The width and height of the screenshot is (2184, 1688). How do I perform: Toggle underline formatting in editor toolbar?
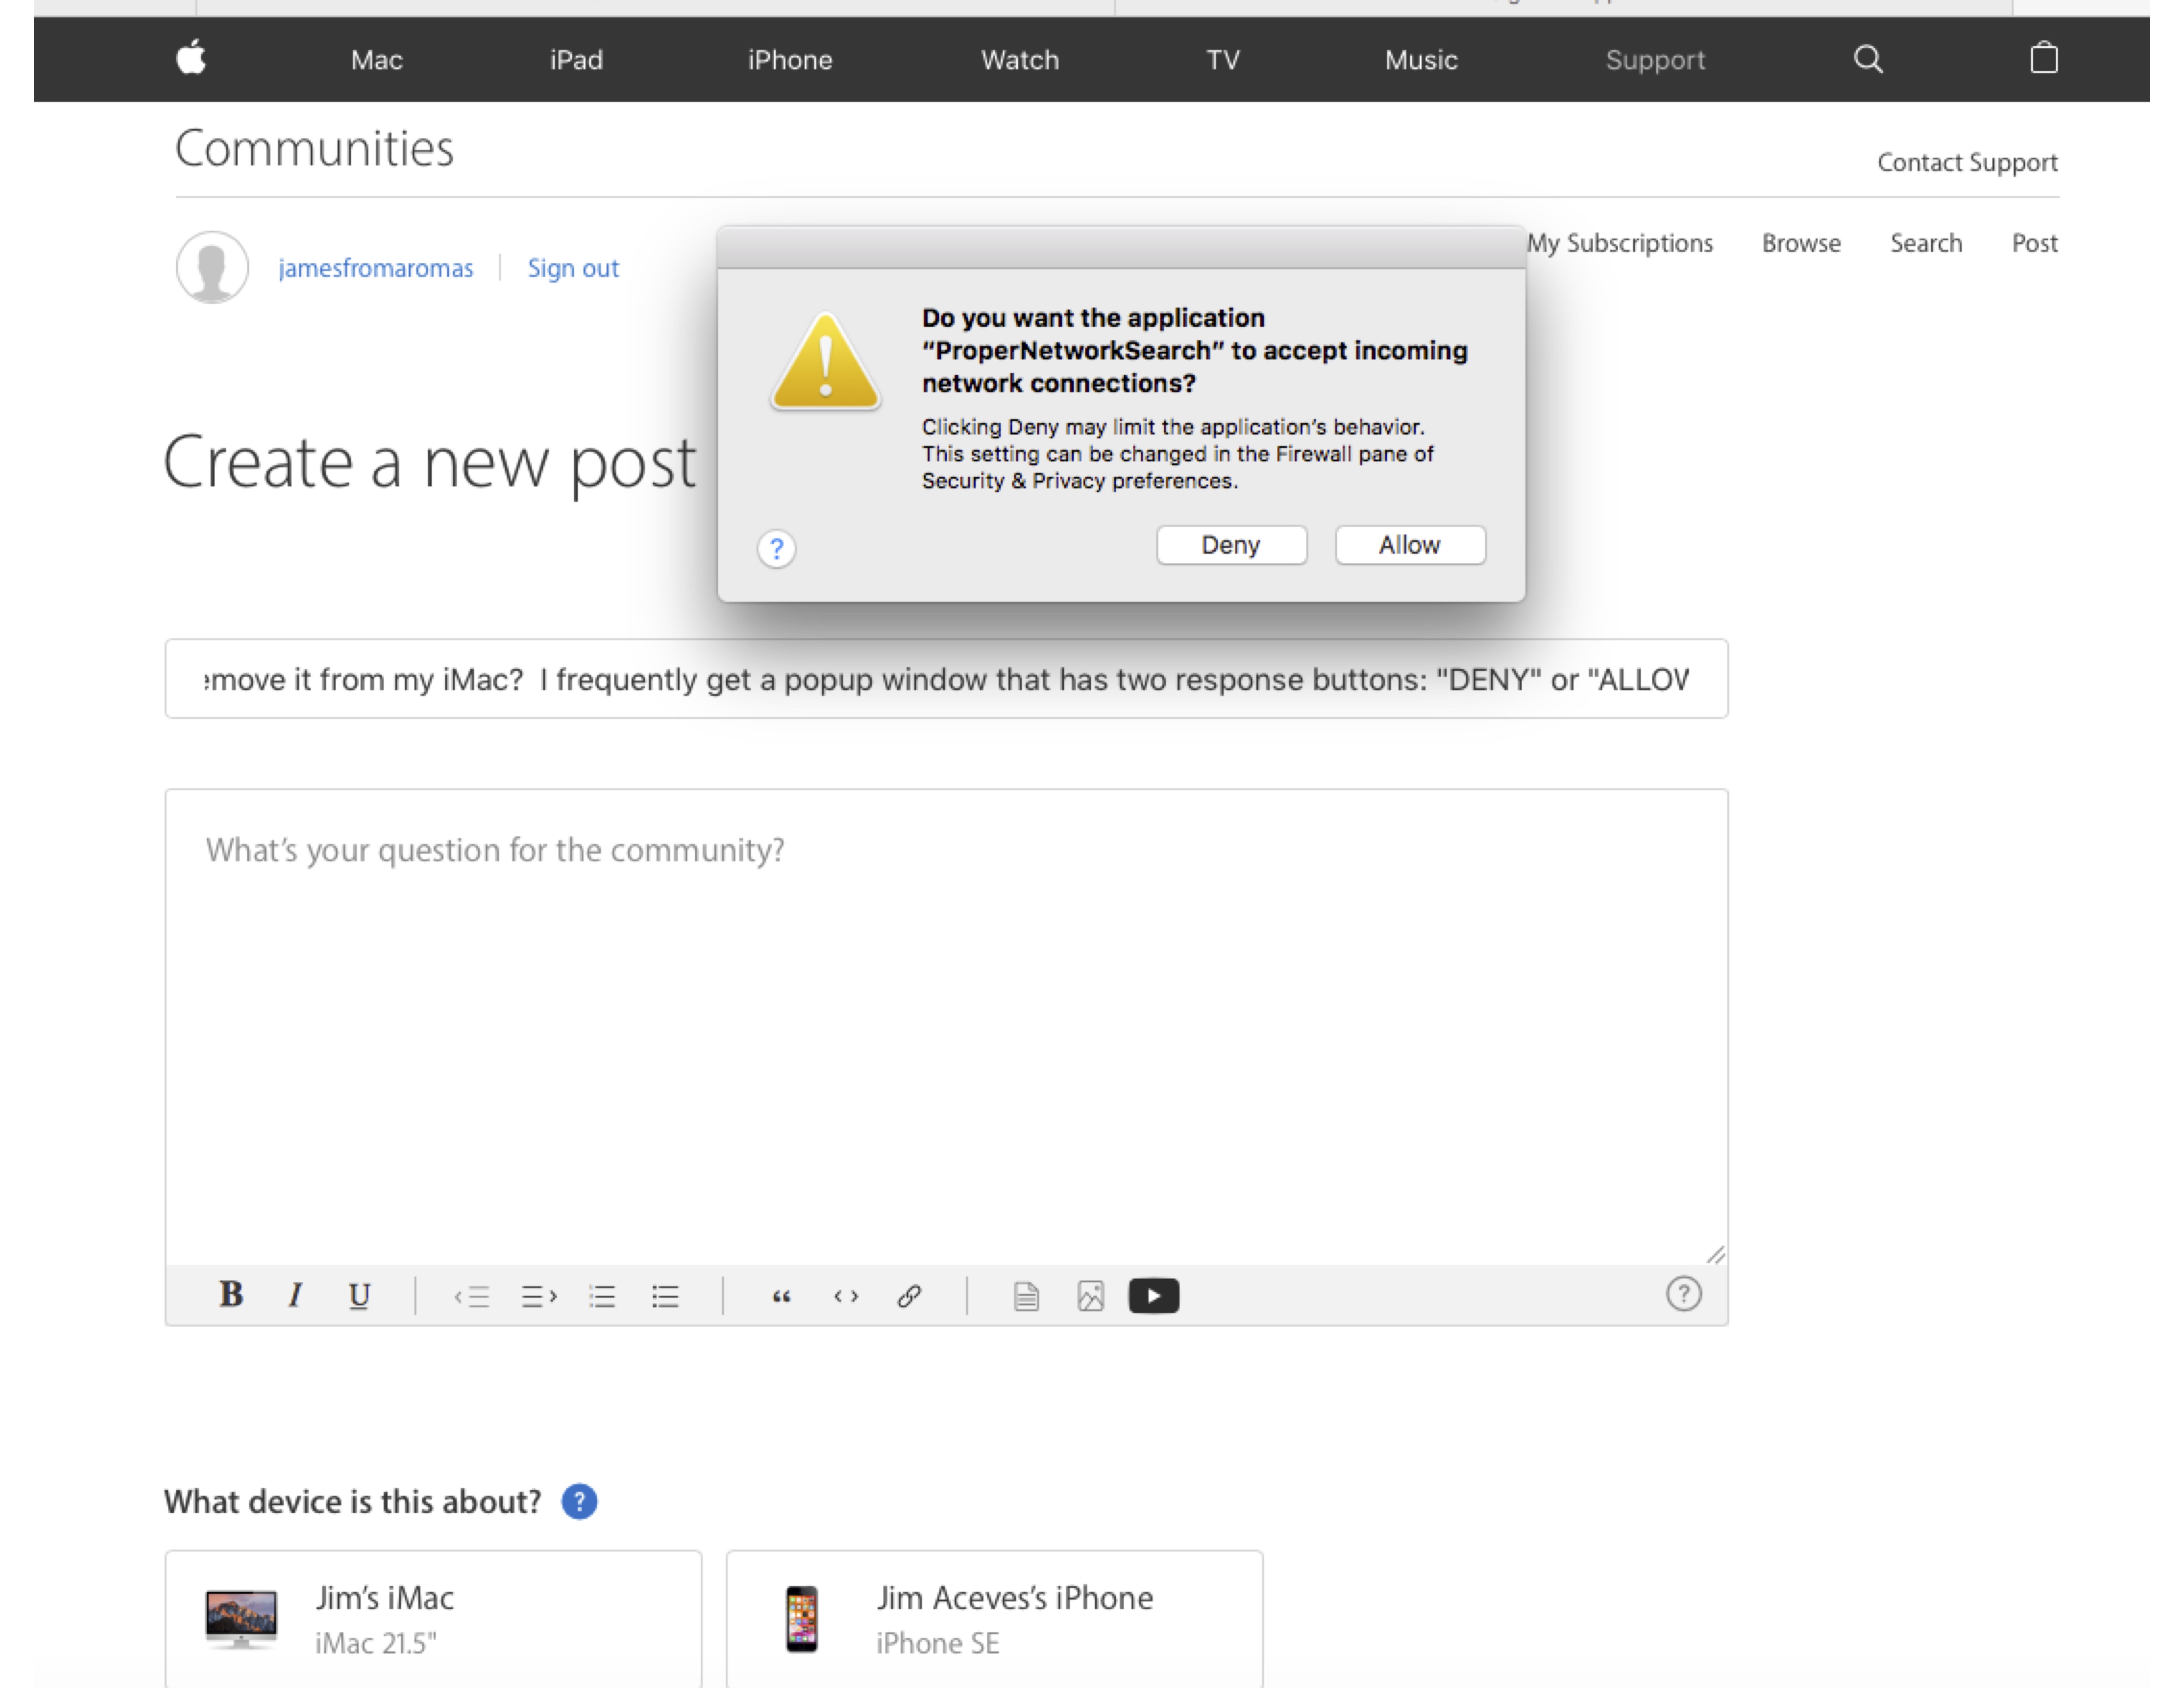coord(359,1296)
